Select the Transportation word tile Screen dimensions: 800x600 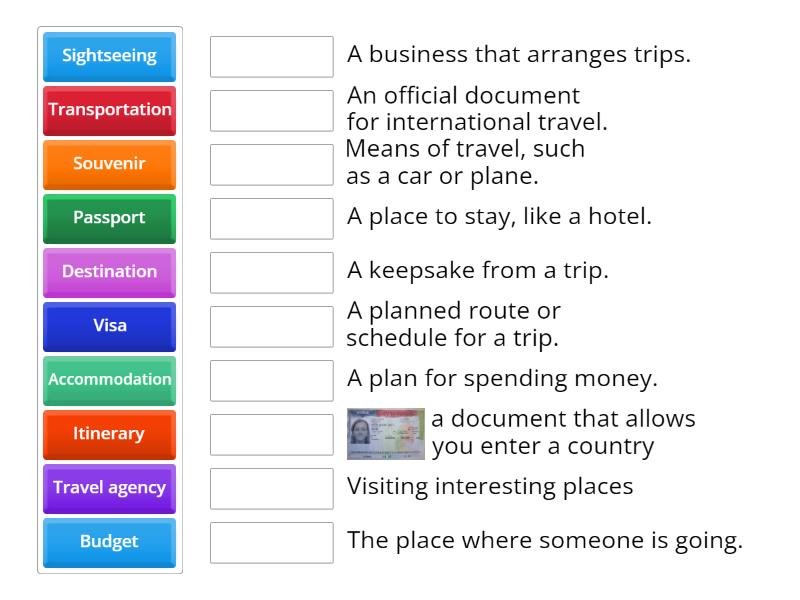pyautogui.click(x=108, y=111)
